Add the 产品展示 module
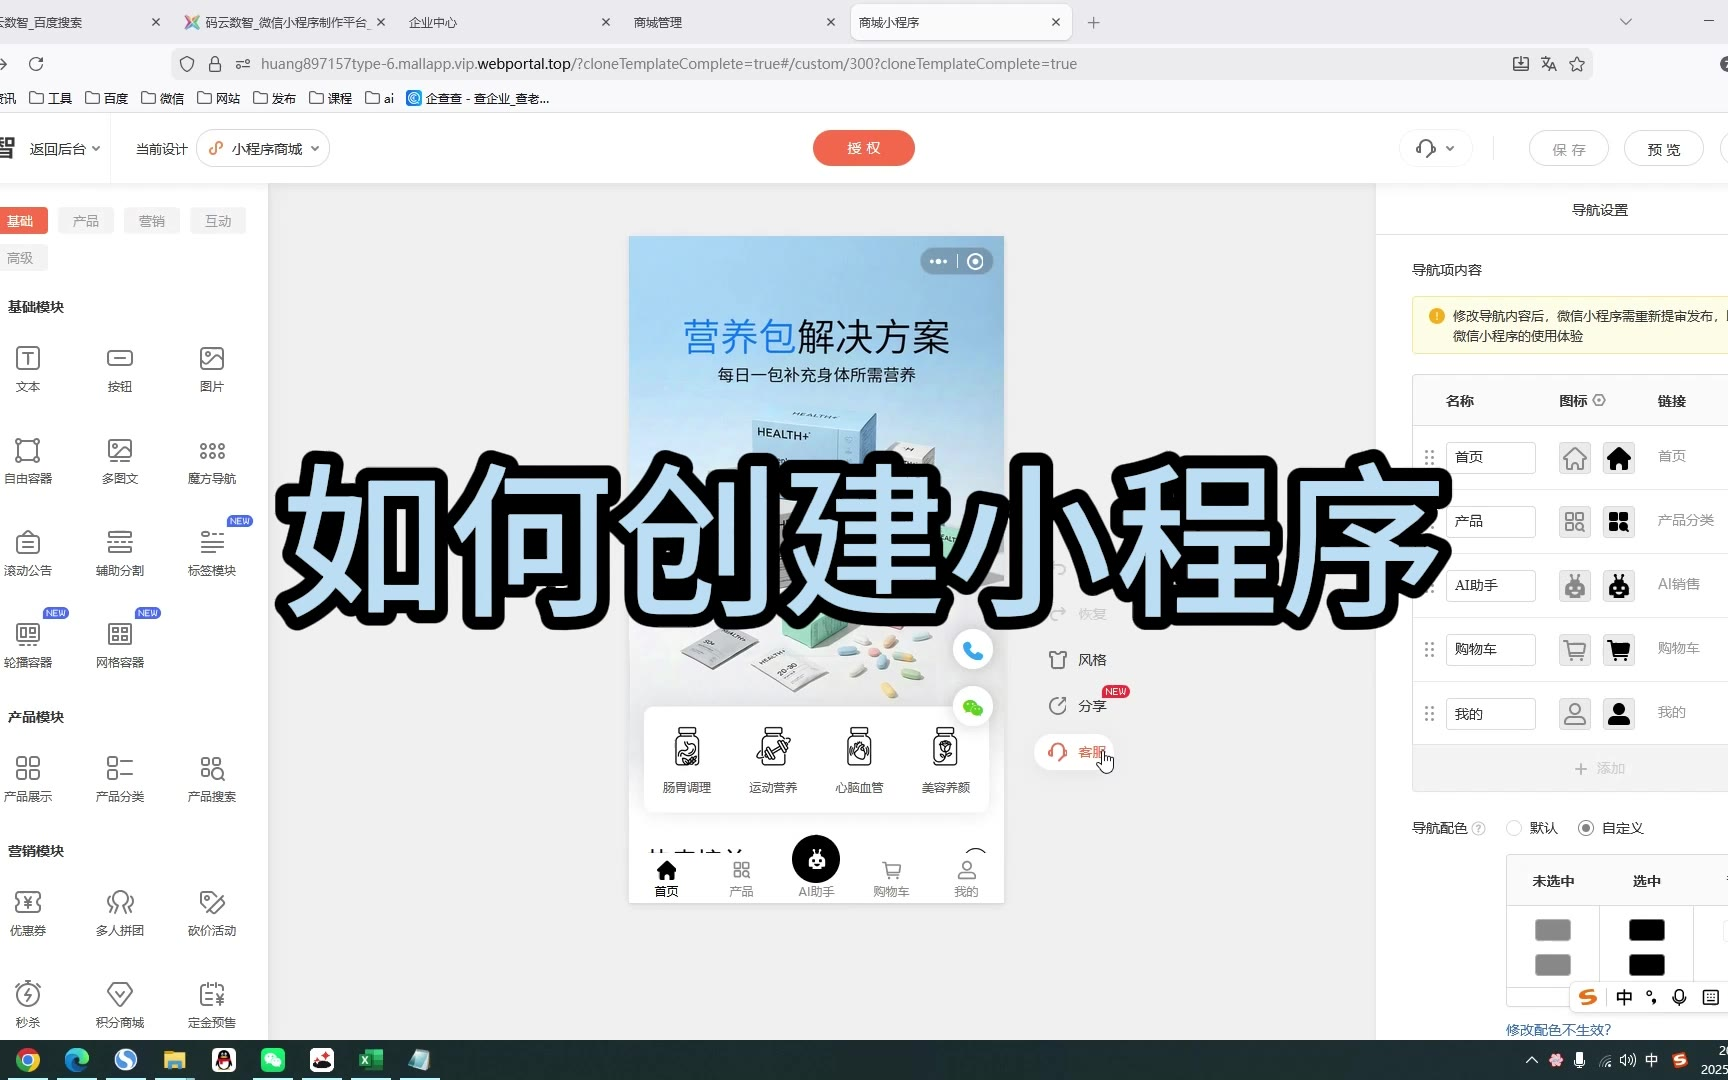Viewport: 1728px width, 1080px height. [x=28, y=779]
